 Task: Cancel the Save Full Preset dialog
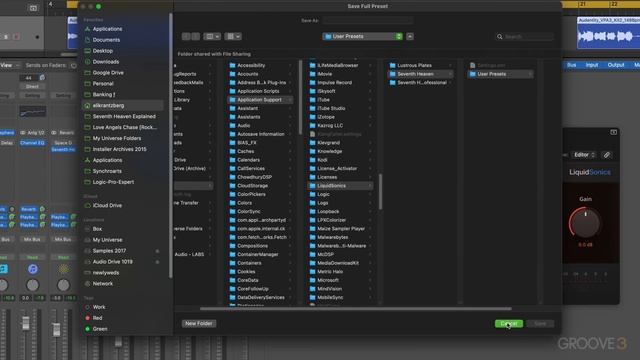coord(509,324)
